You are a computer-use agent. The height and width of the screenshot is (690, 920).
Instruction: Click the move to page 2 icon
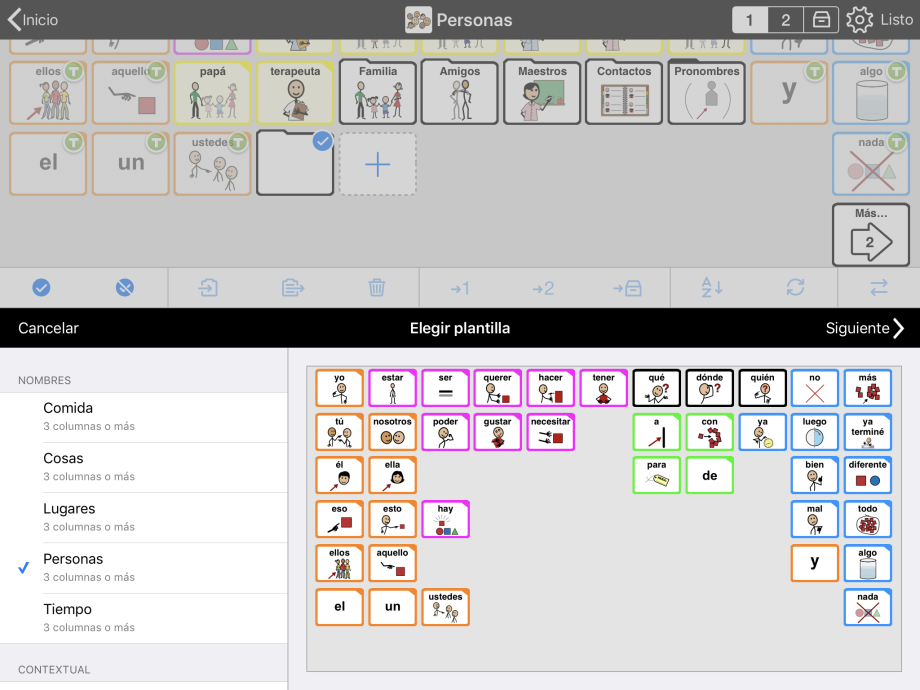coord(543,288)
